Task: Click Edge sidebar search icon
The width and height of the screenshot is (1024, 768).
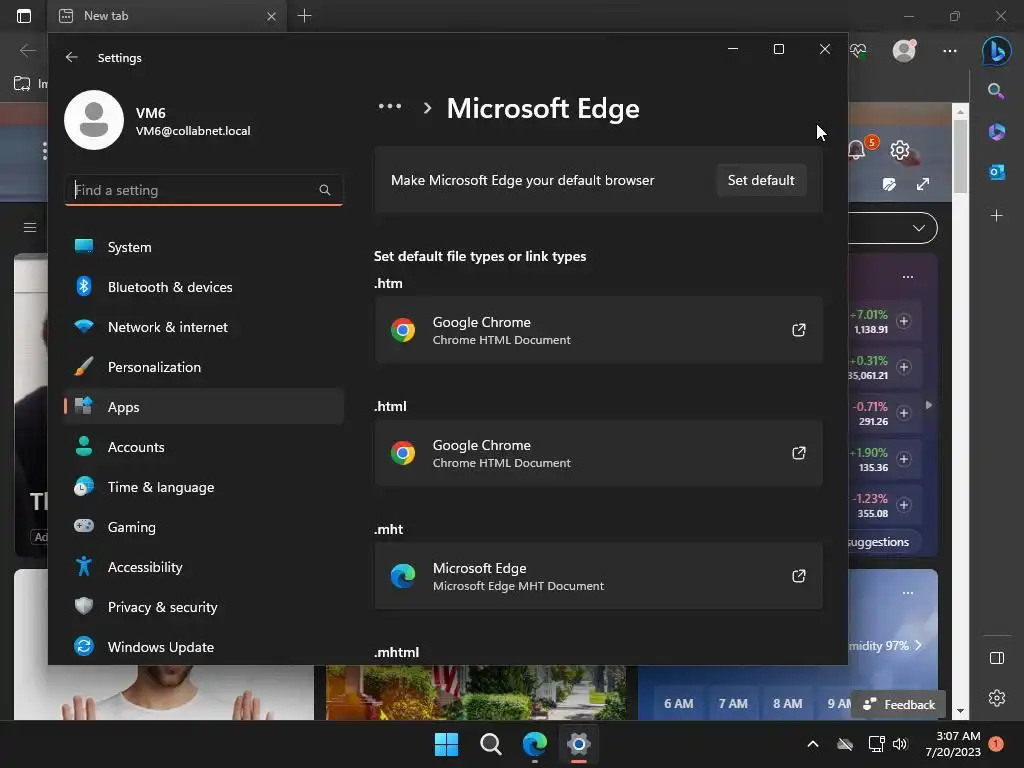Action: pos(996,91)
